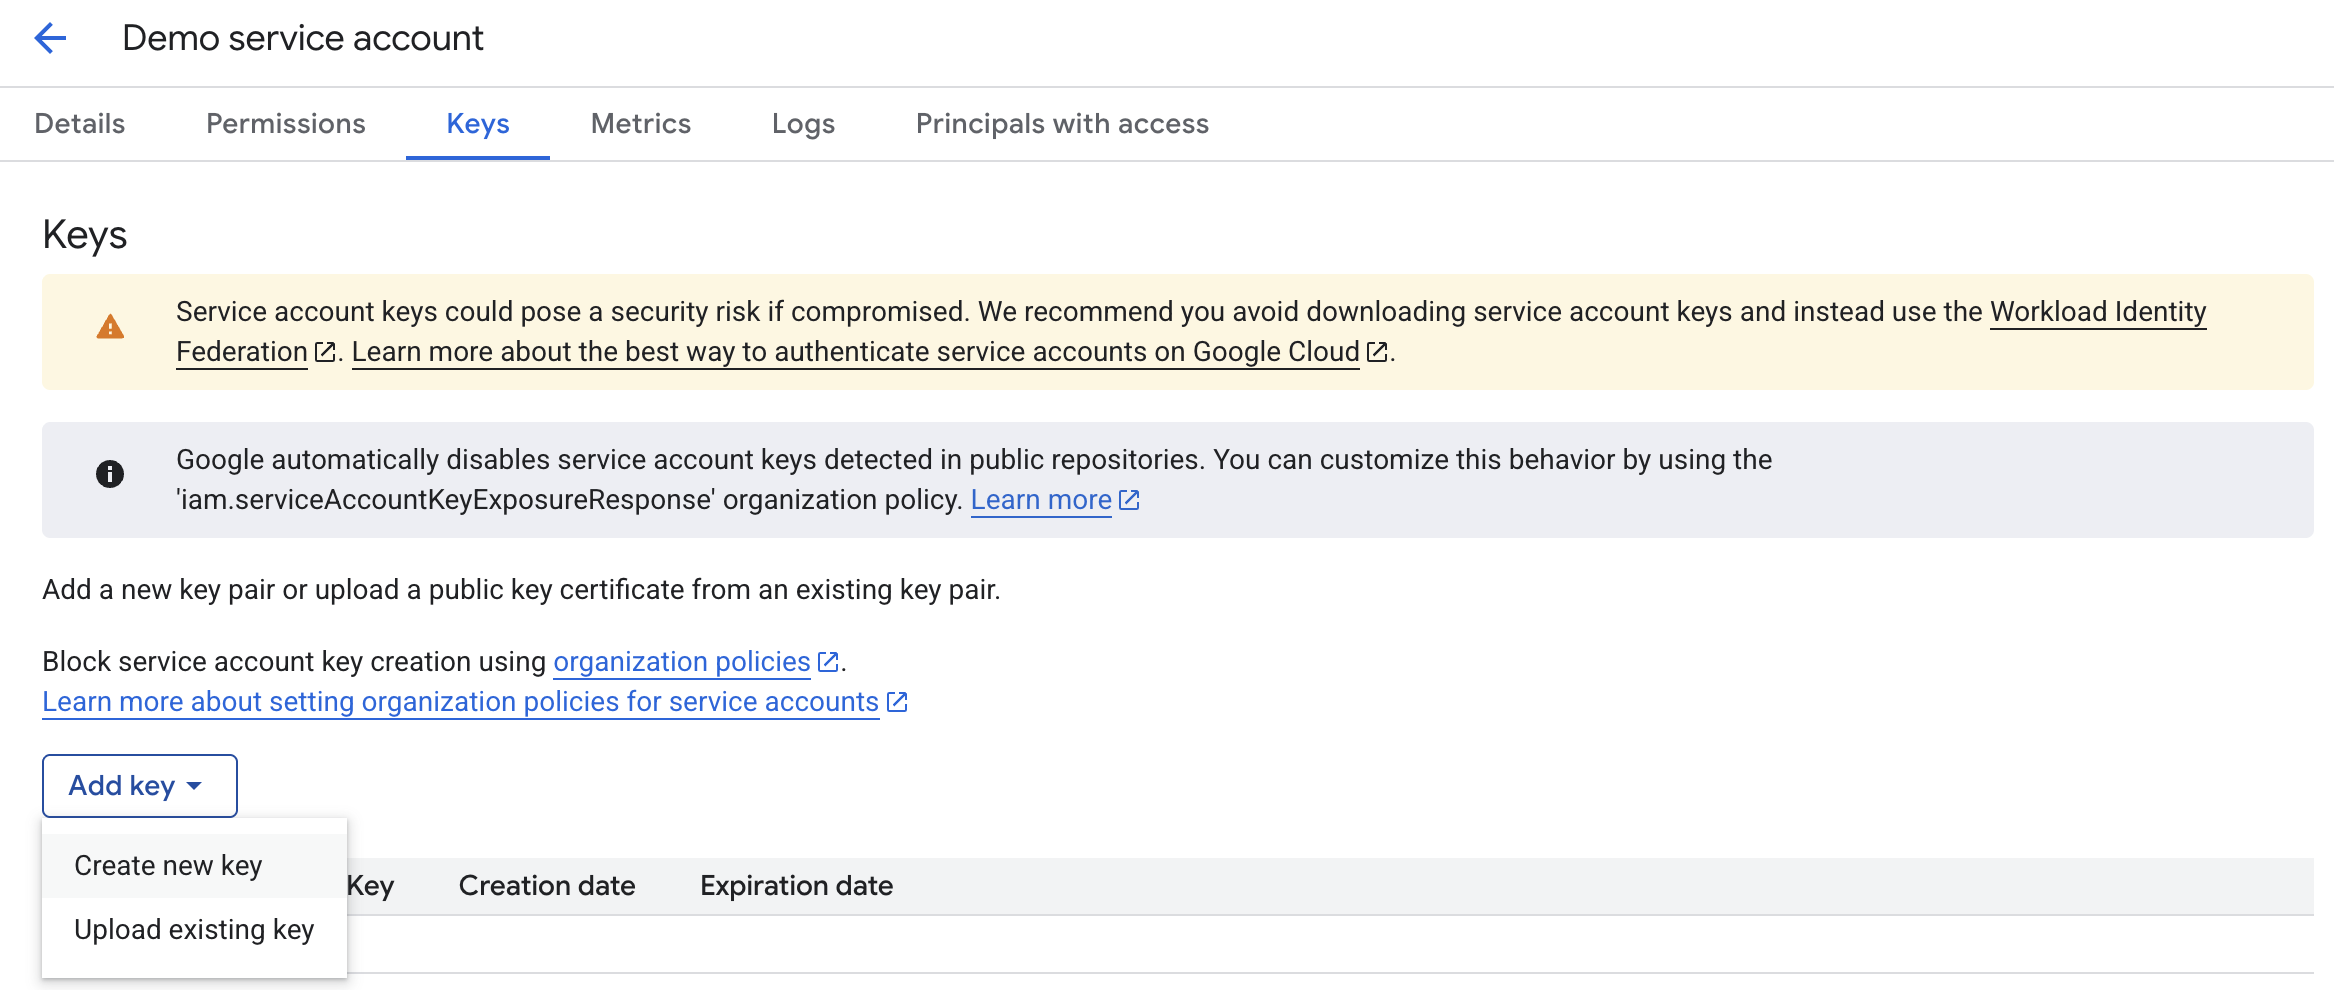Click external link icon after Federation
The height and width of the screenshot is (990, 2334).
click(x=325, y=352)
